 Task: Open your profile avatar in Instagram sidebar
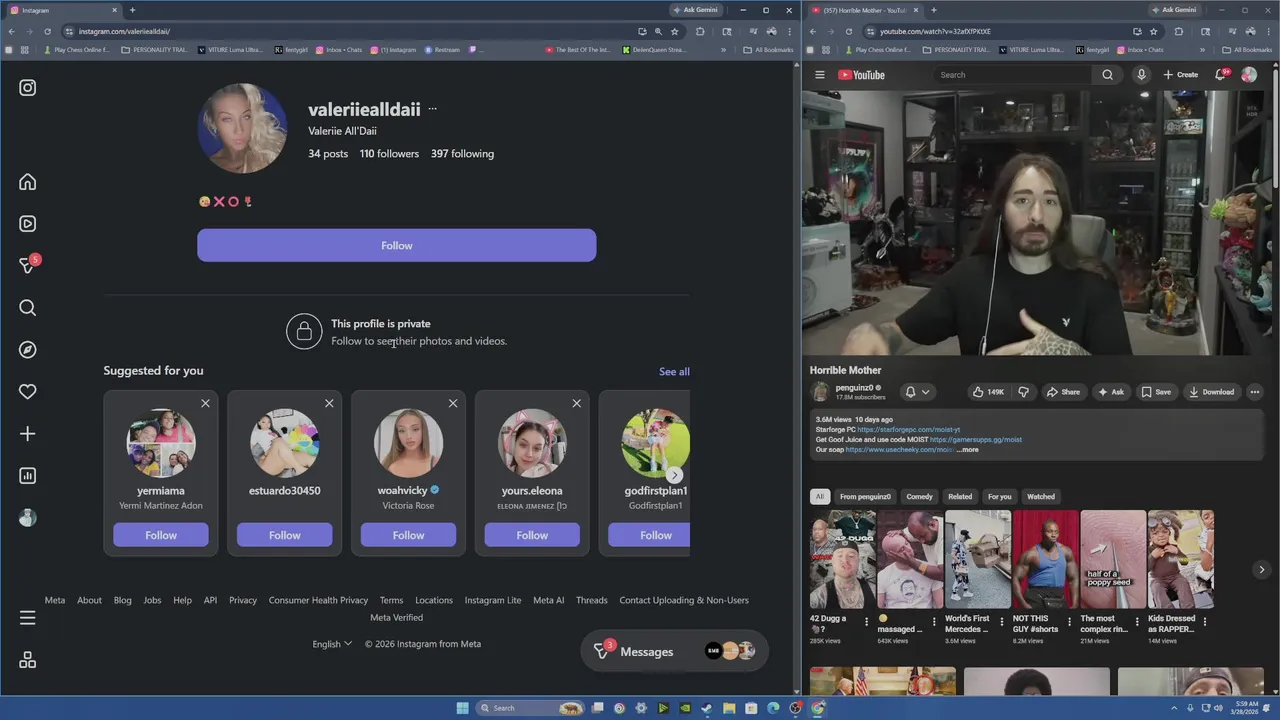click(28, 518)
